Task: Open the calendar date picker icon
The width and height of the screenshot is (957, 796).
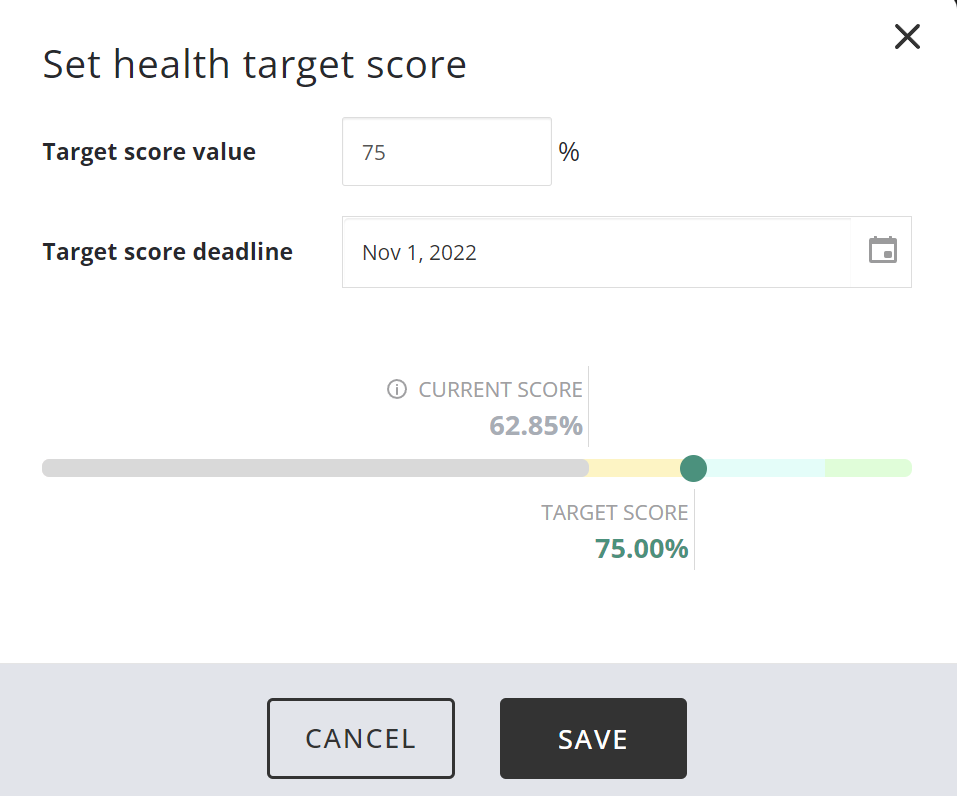Action: coord(882,251)
